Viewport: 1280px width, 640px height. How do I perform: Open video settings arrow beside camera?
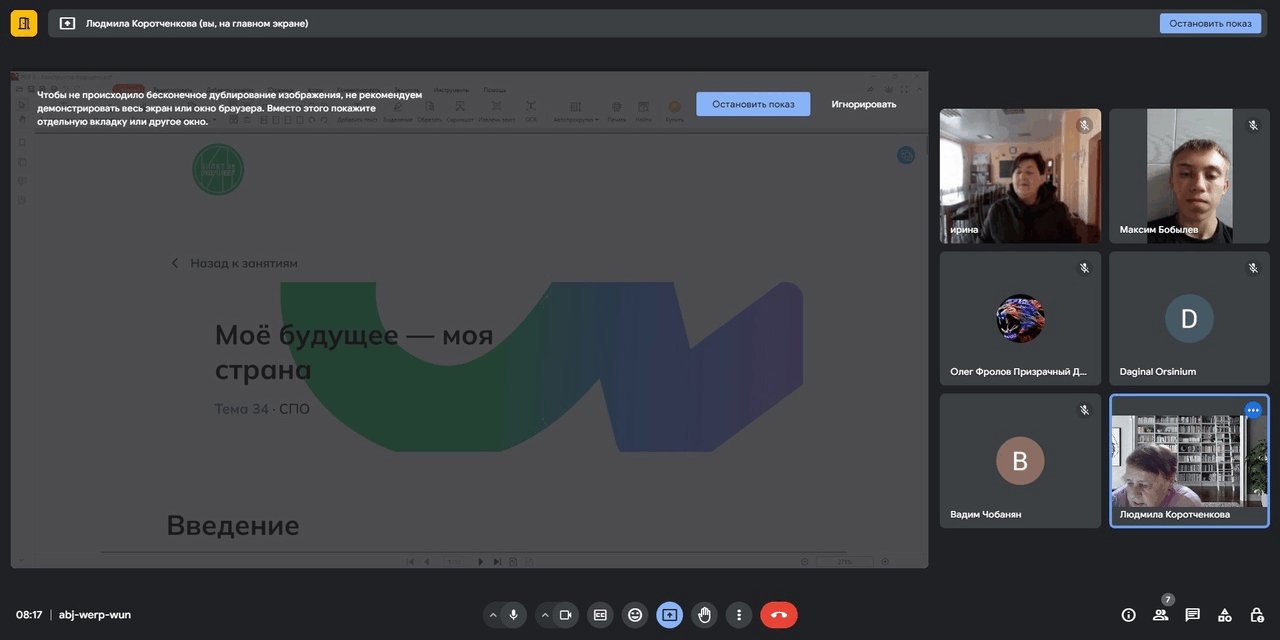pos(545,615)
